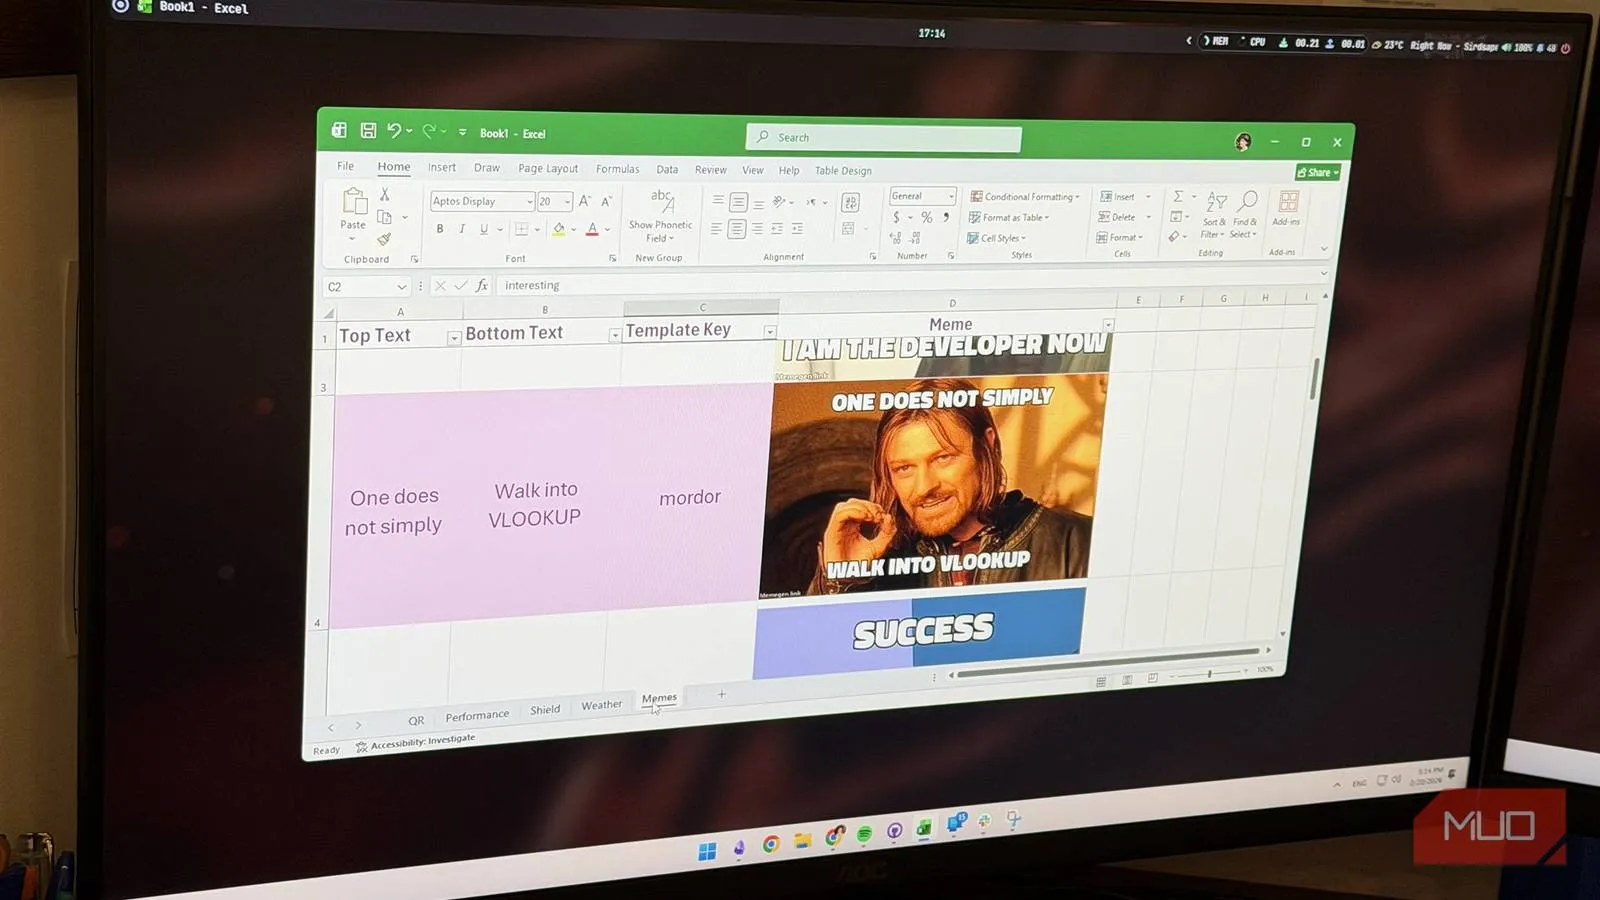Select Center alignment in the Alignment group
1600x900 pixels.
[x=736, y=229]
